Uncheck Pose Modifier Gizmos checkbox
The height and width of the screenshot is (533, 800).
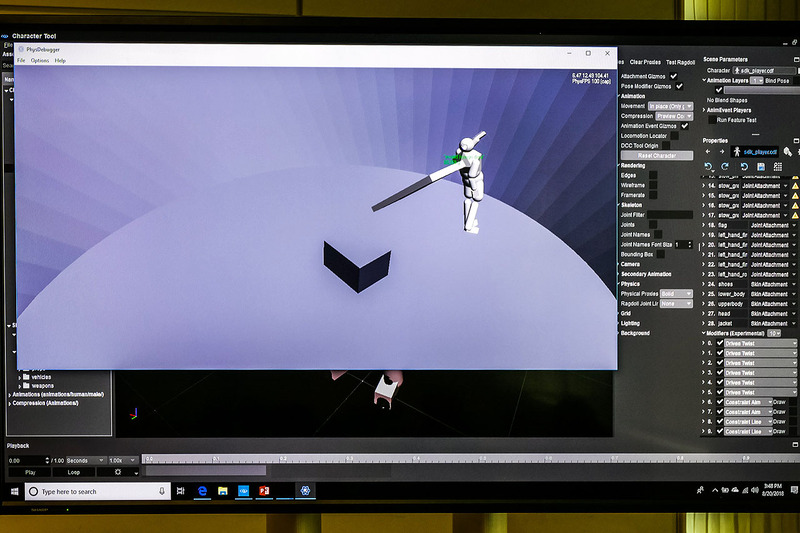point(679,86)
